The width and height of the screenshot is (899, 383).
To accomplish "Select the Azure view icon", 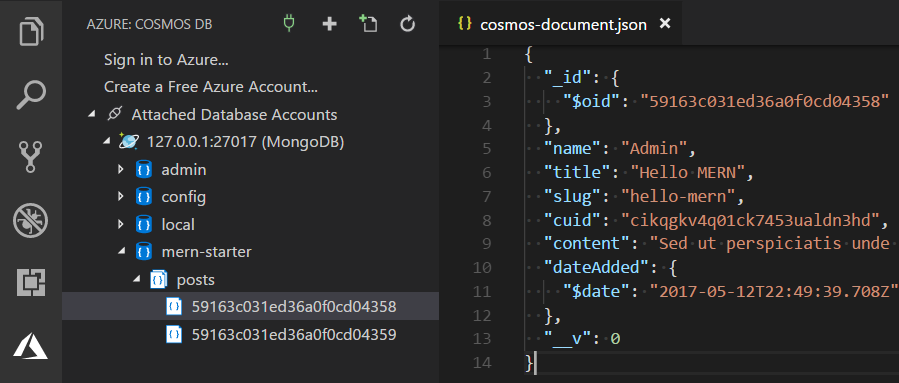I will pyautogui.click(x=31, y=346).
